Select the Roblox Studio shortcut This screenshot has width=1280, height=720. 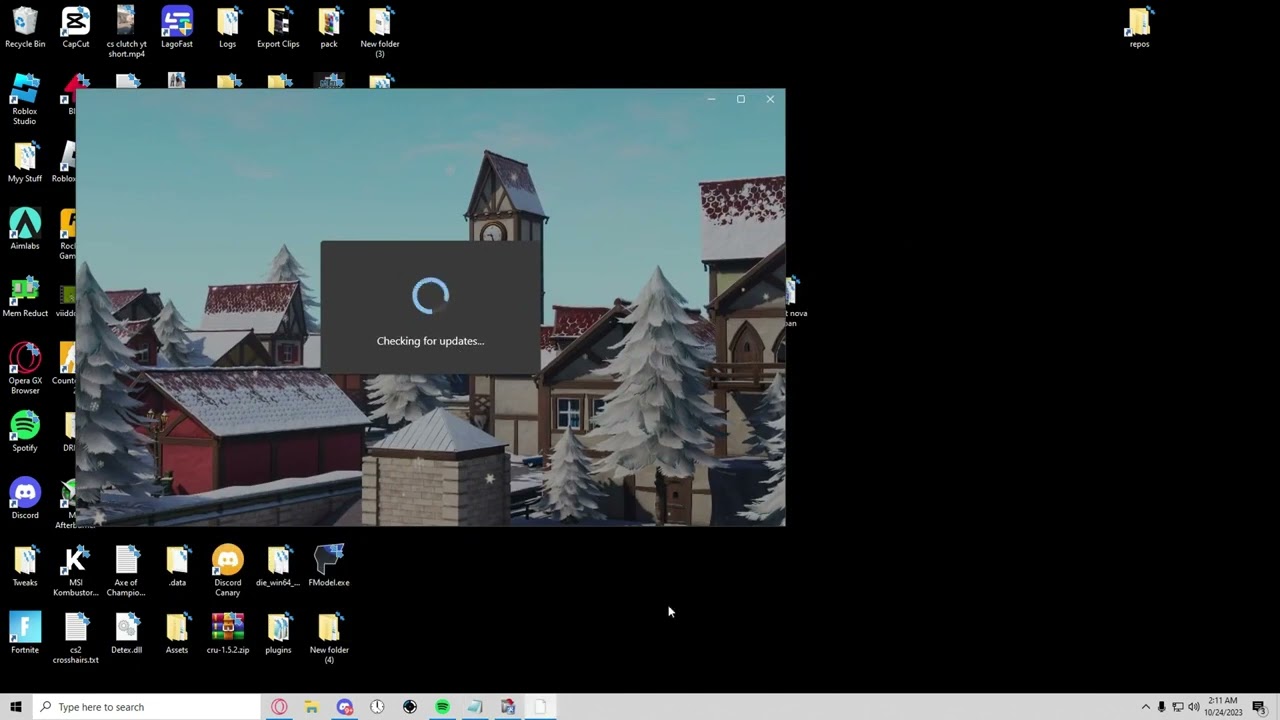click(x=25, y=100)
